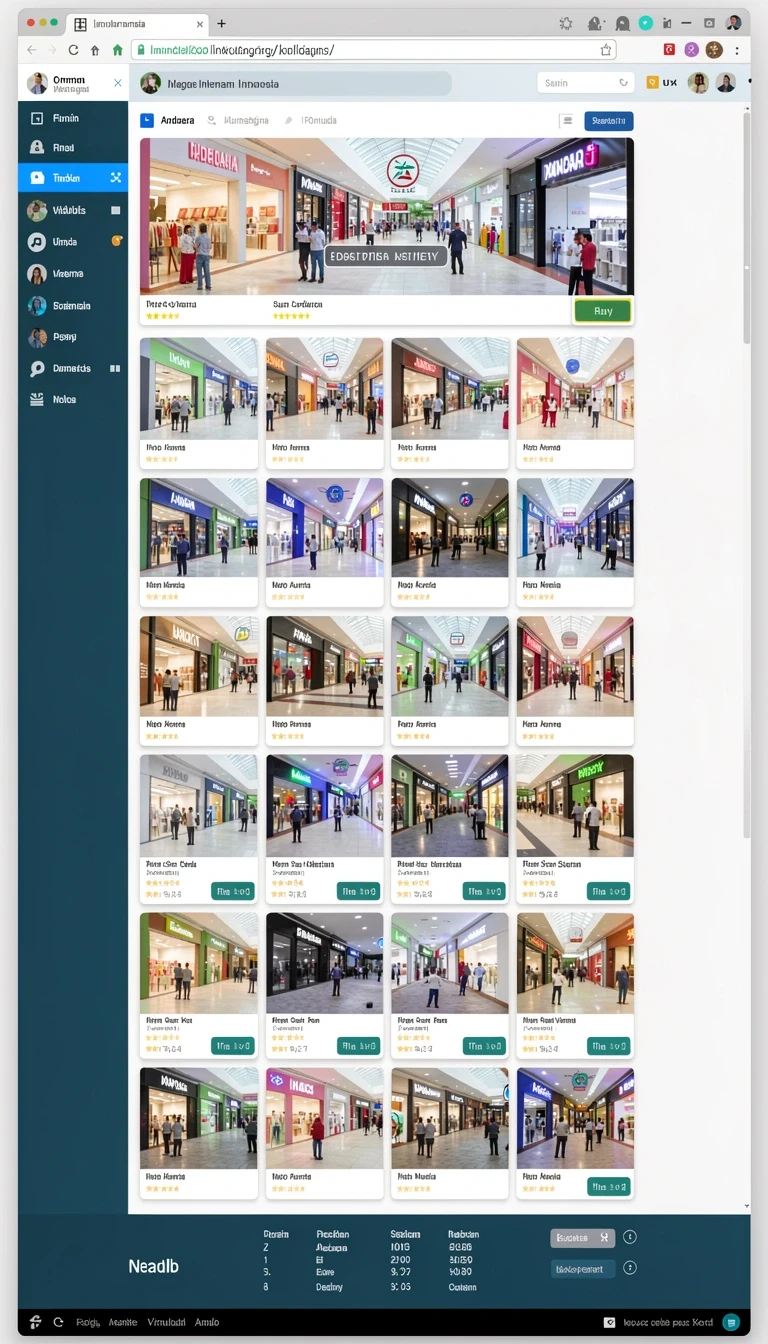Click the yellow UX icon in the header

click(x=653, y=83)
